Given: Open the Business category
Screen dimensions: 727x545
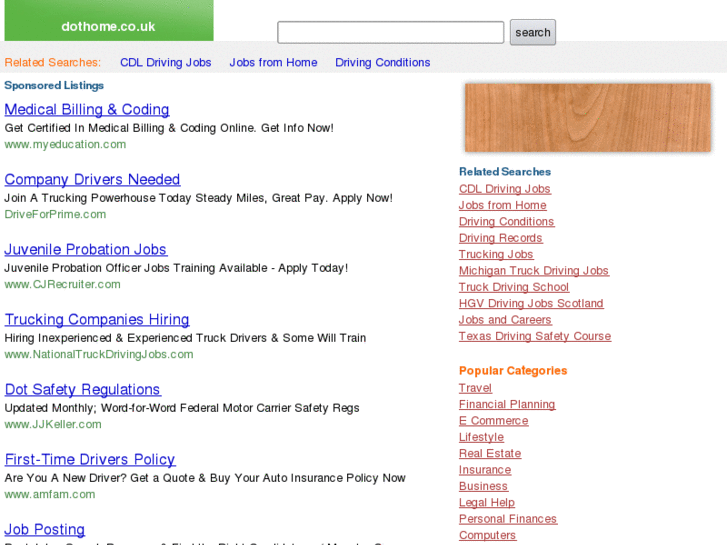Looking at the screenshot, I should [x=483, y=486].
